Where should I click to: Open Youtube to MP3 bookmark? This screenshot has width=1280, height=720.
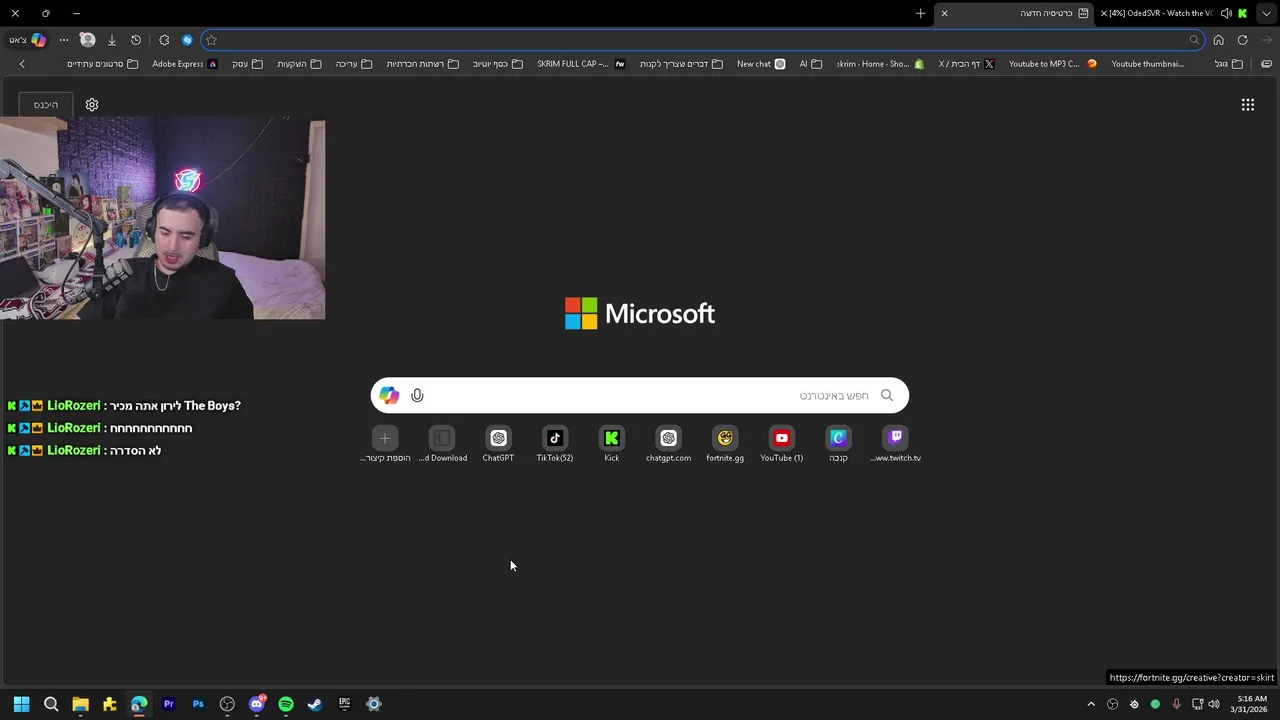coord(1053,64)
